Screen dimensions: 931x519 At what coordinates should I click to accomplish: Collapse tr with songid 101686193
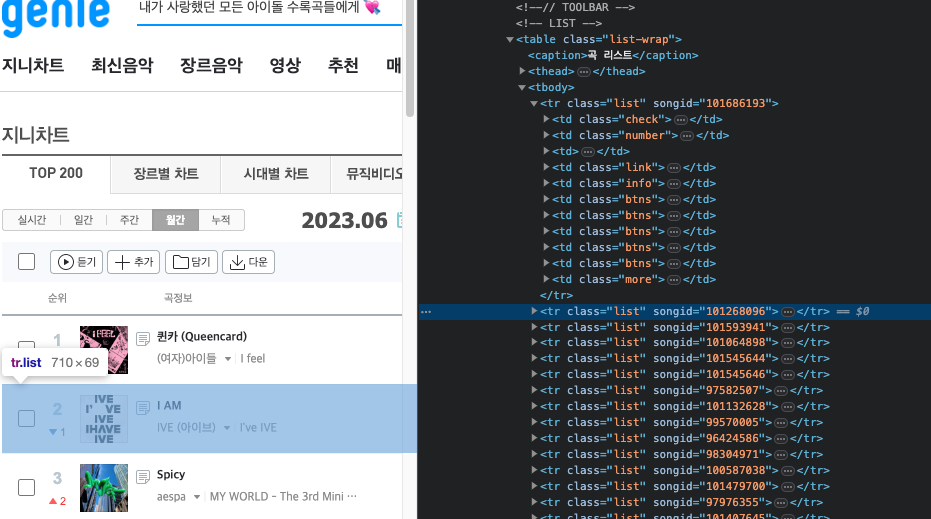coord(534,103)
